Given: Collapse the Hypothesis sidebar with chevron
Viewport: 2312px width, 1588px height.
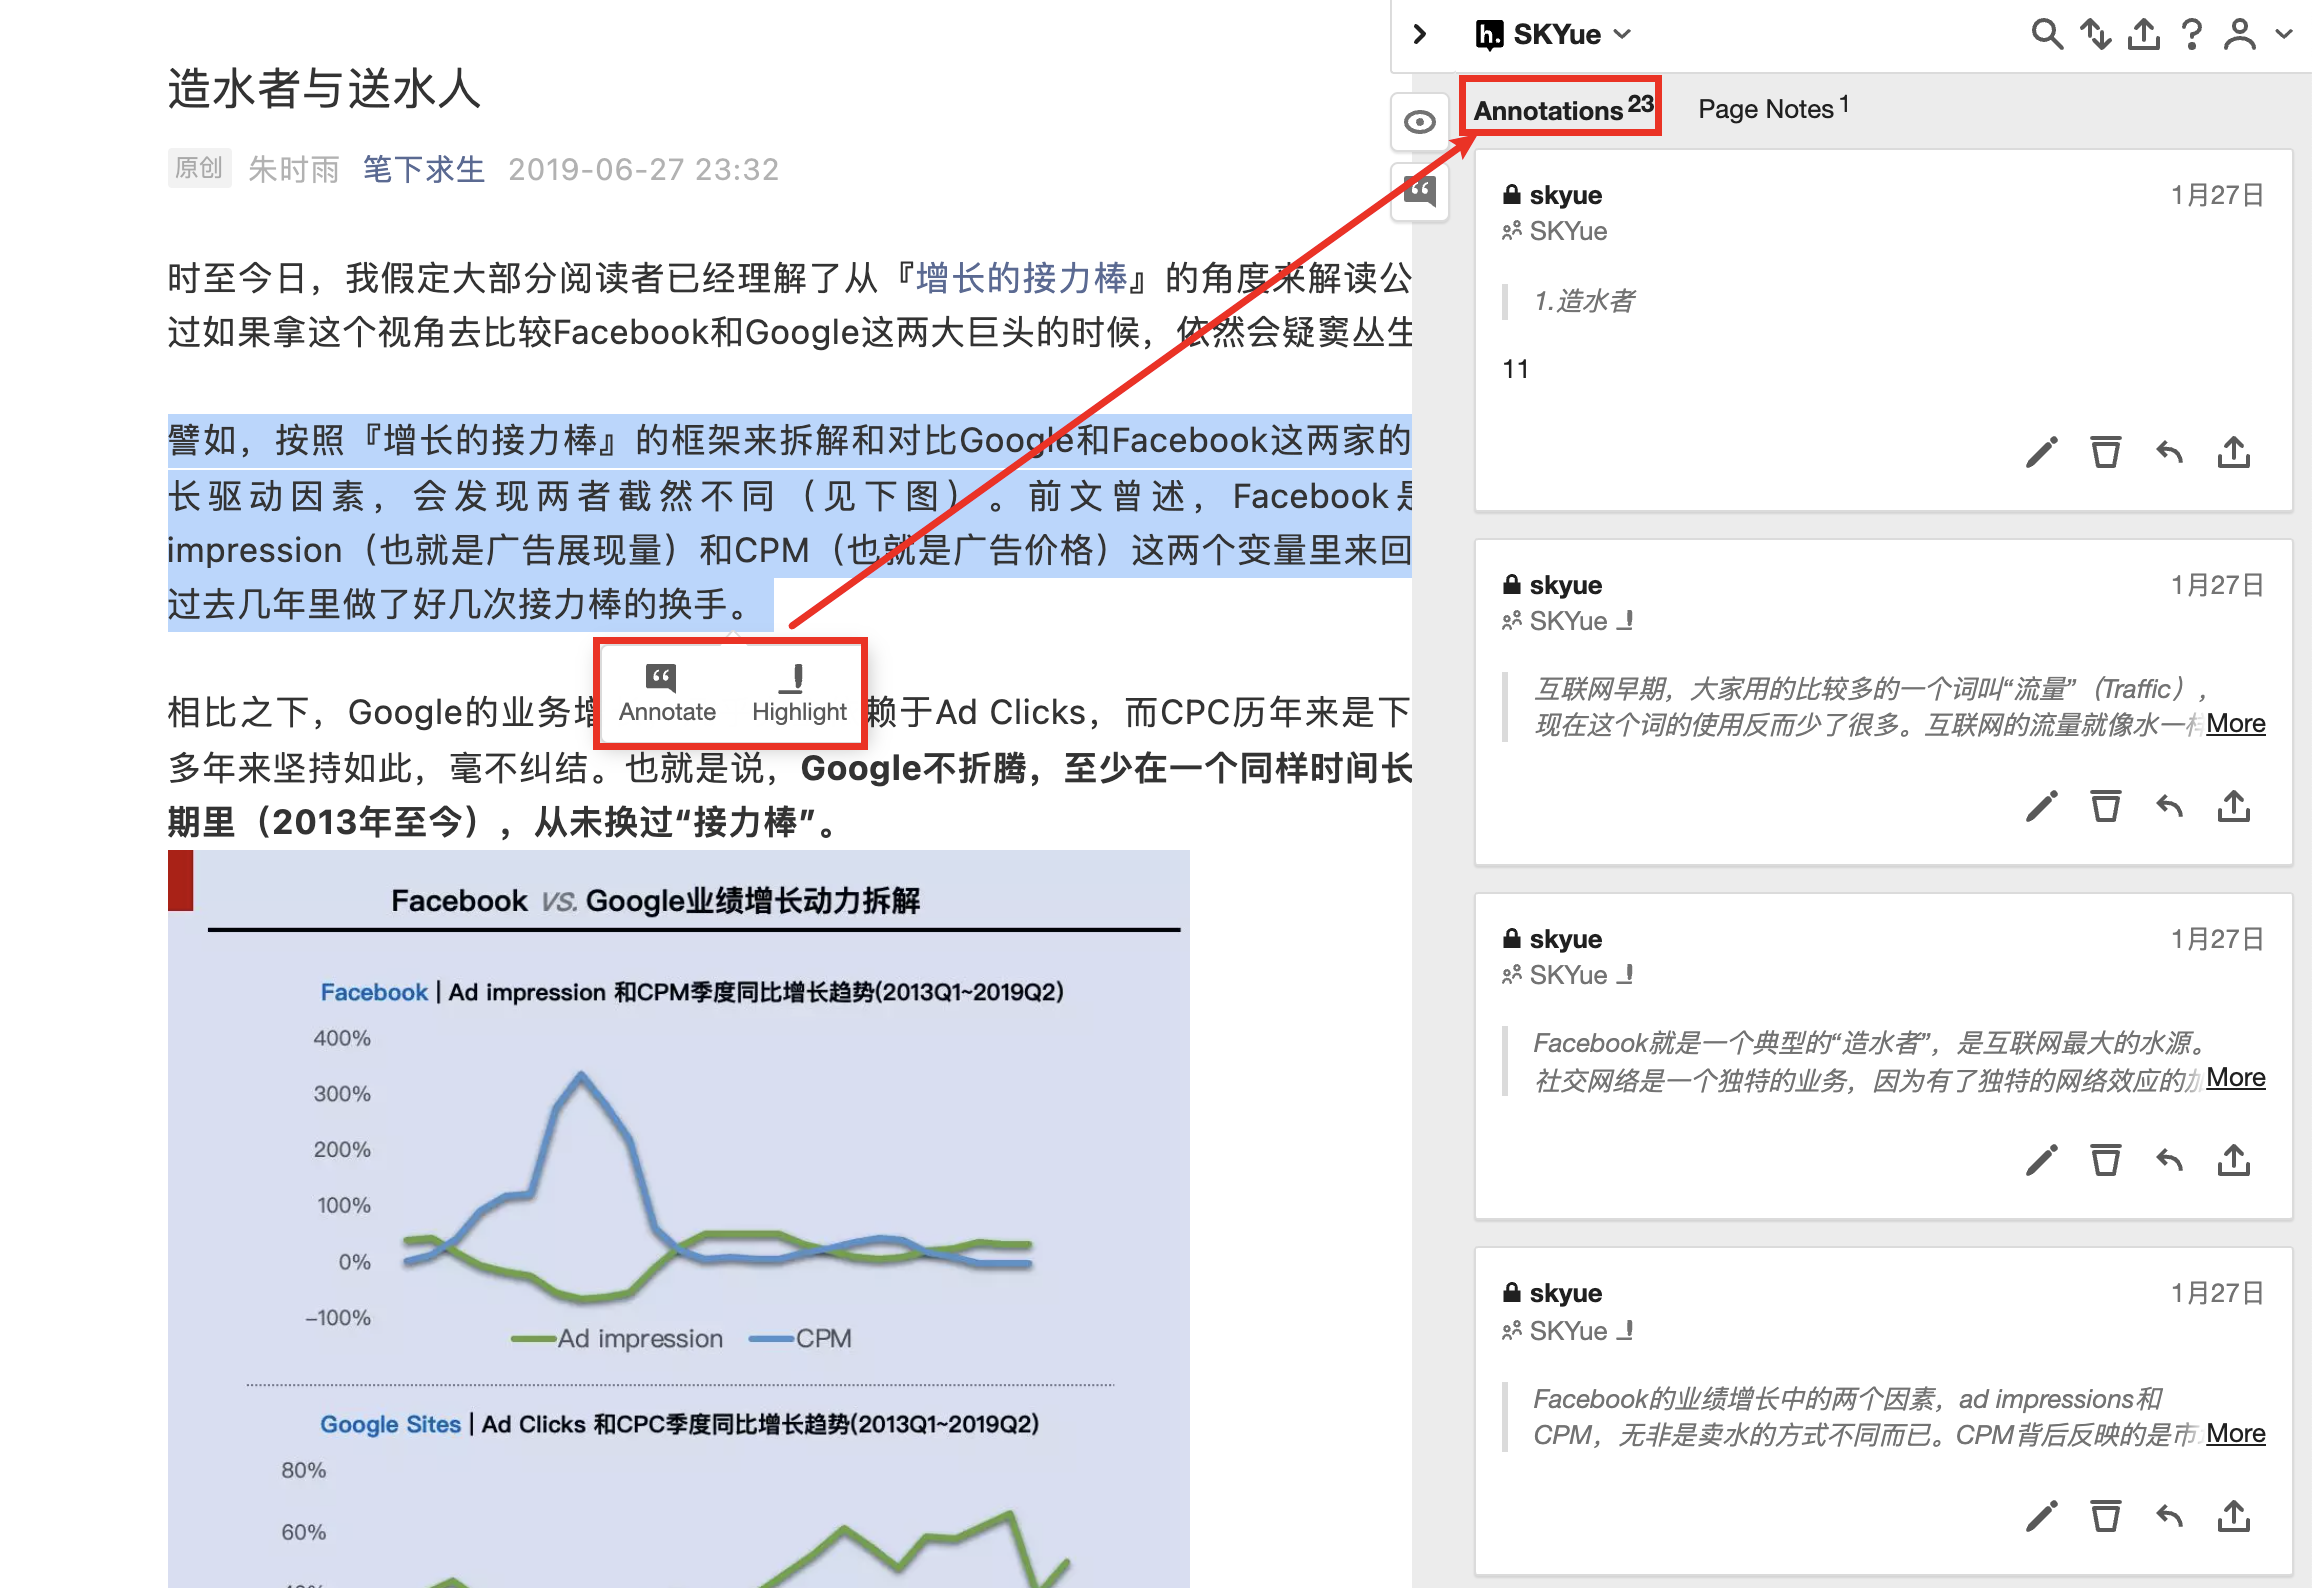Looking at the screenshot, I should pos(1420,35).
